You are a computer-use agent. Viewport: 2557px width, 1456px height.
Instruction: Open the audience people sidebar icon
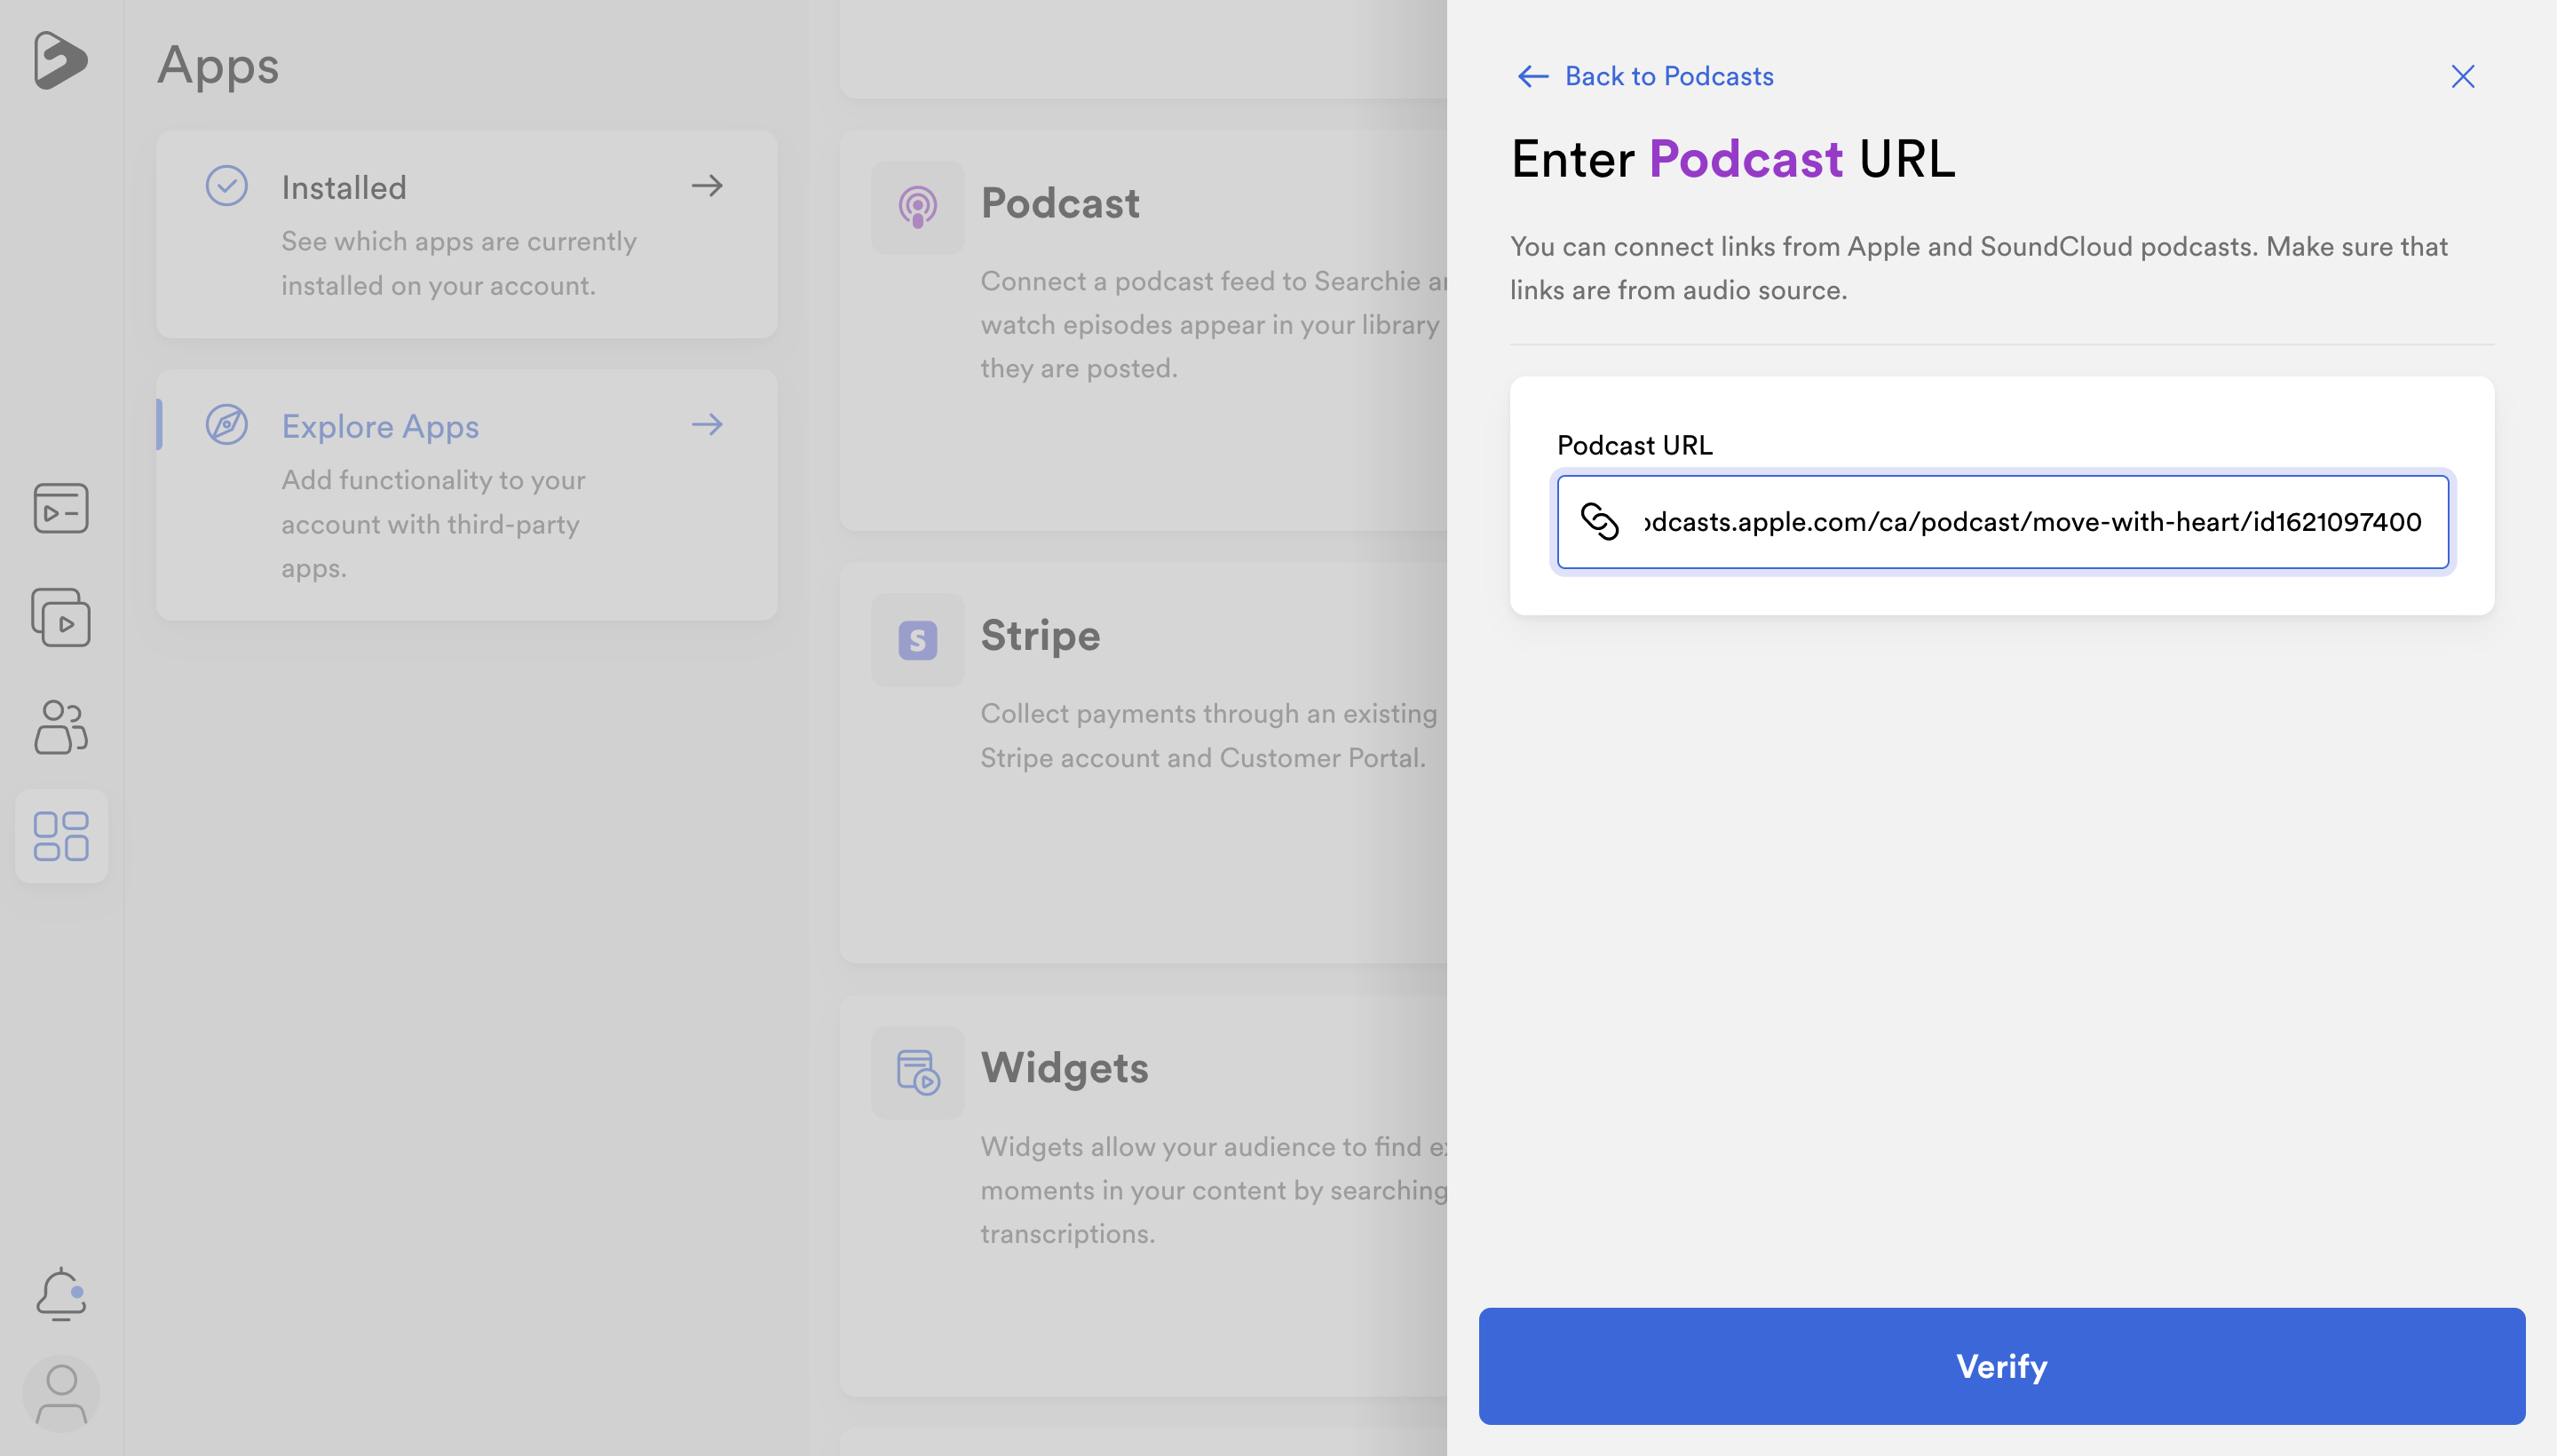(61, 726)
